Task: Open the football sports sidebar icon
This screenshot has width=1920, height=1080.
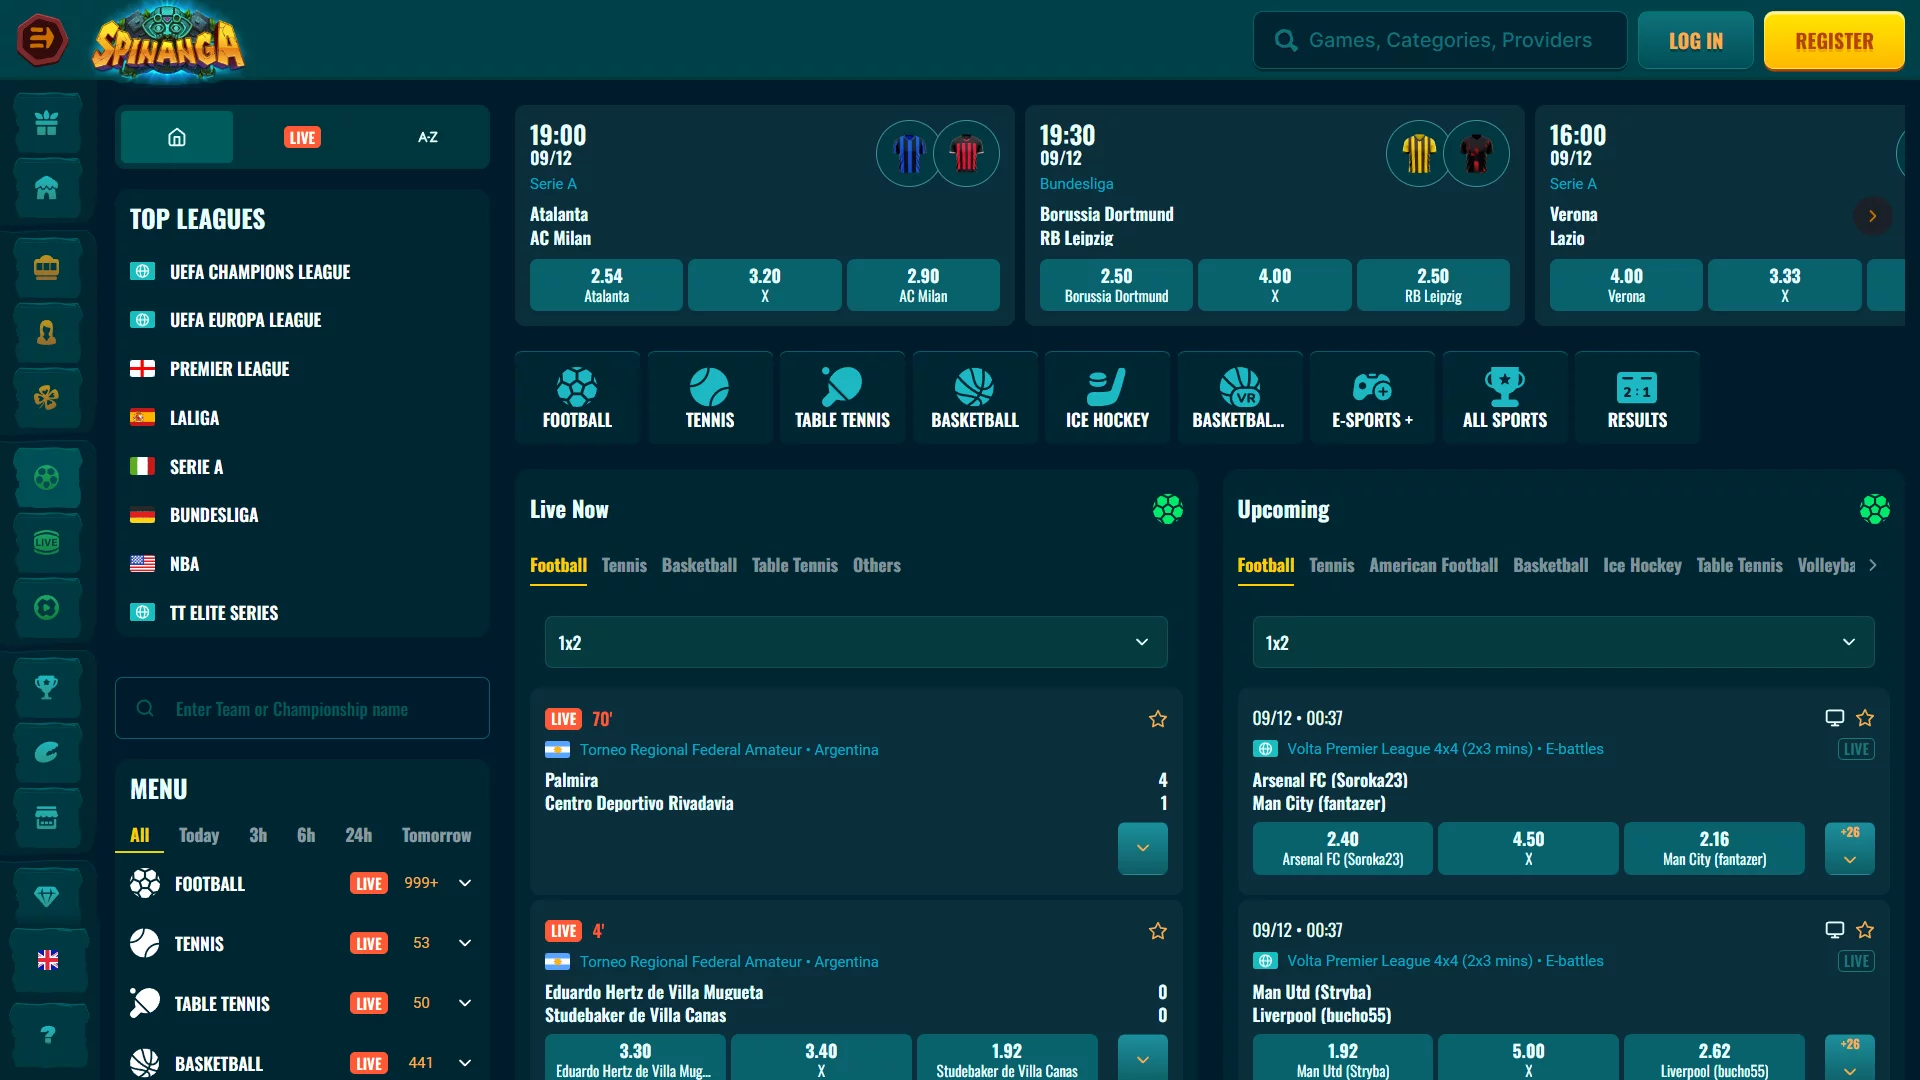Action: coord(47,477)
